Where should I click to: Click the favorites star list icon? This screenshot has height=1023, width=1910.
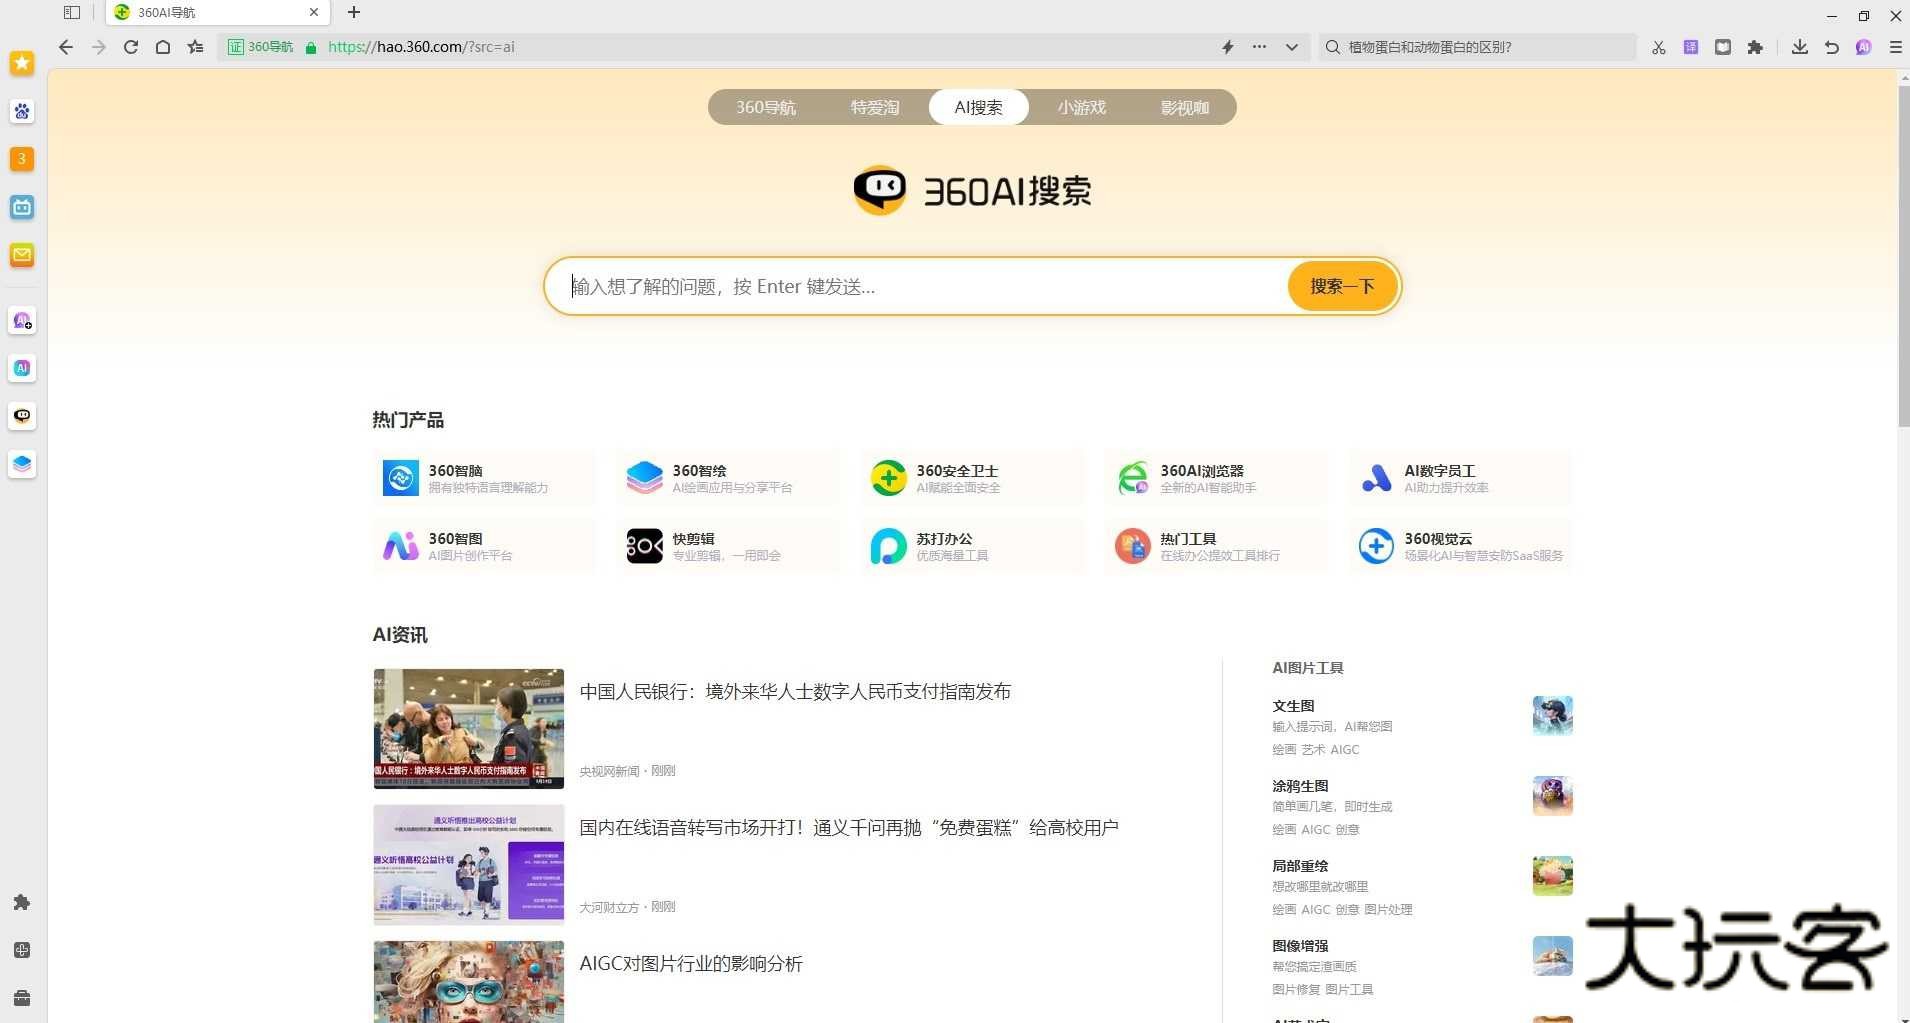[195, 47]
